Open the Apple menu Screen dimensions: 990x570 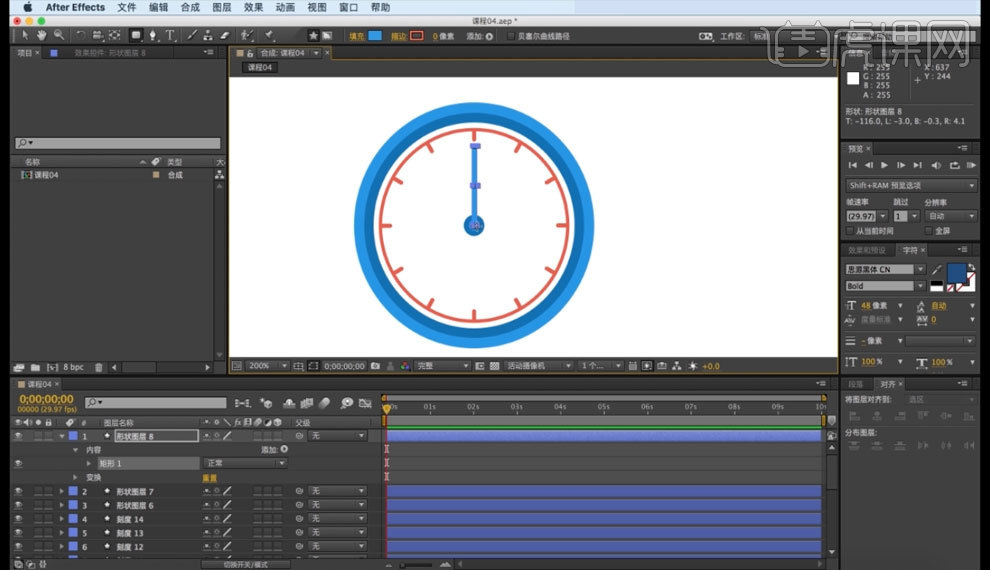[x=27, y=8]
